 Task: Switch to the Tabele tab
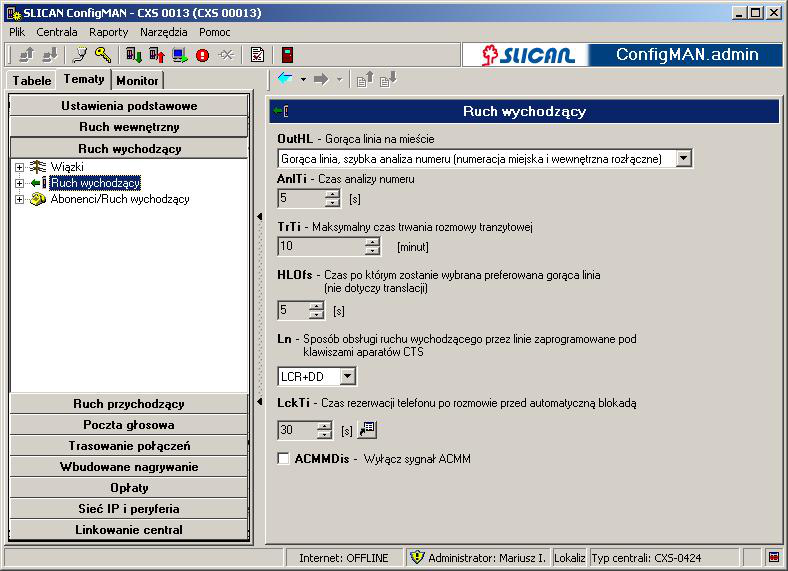[32, 80]
